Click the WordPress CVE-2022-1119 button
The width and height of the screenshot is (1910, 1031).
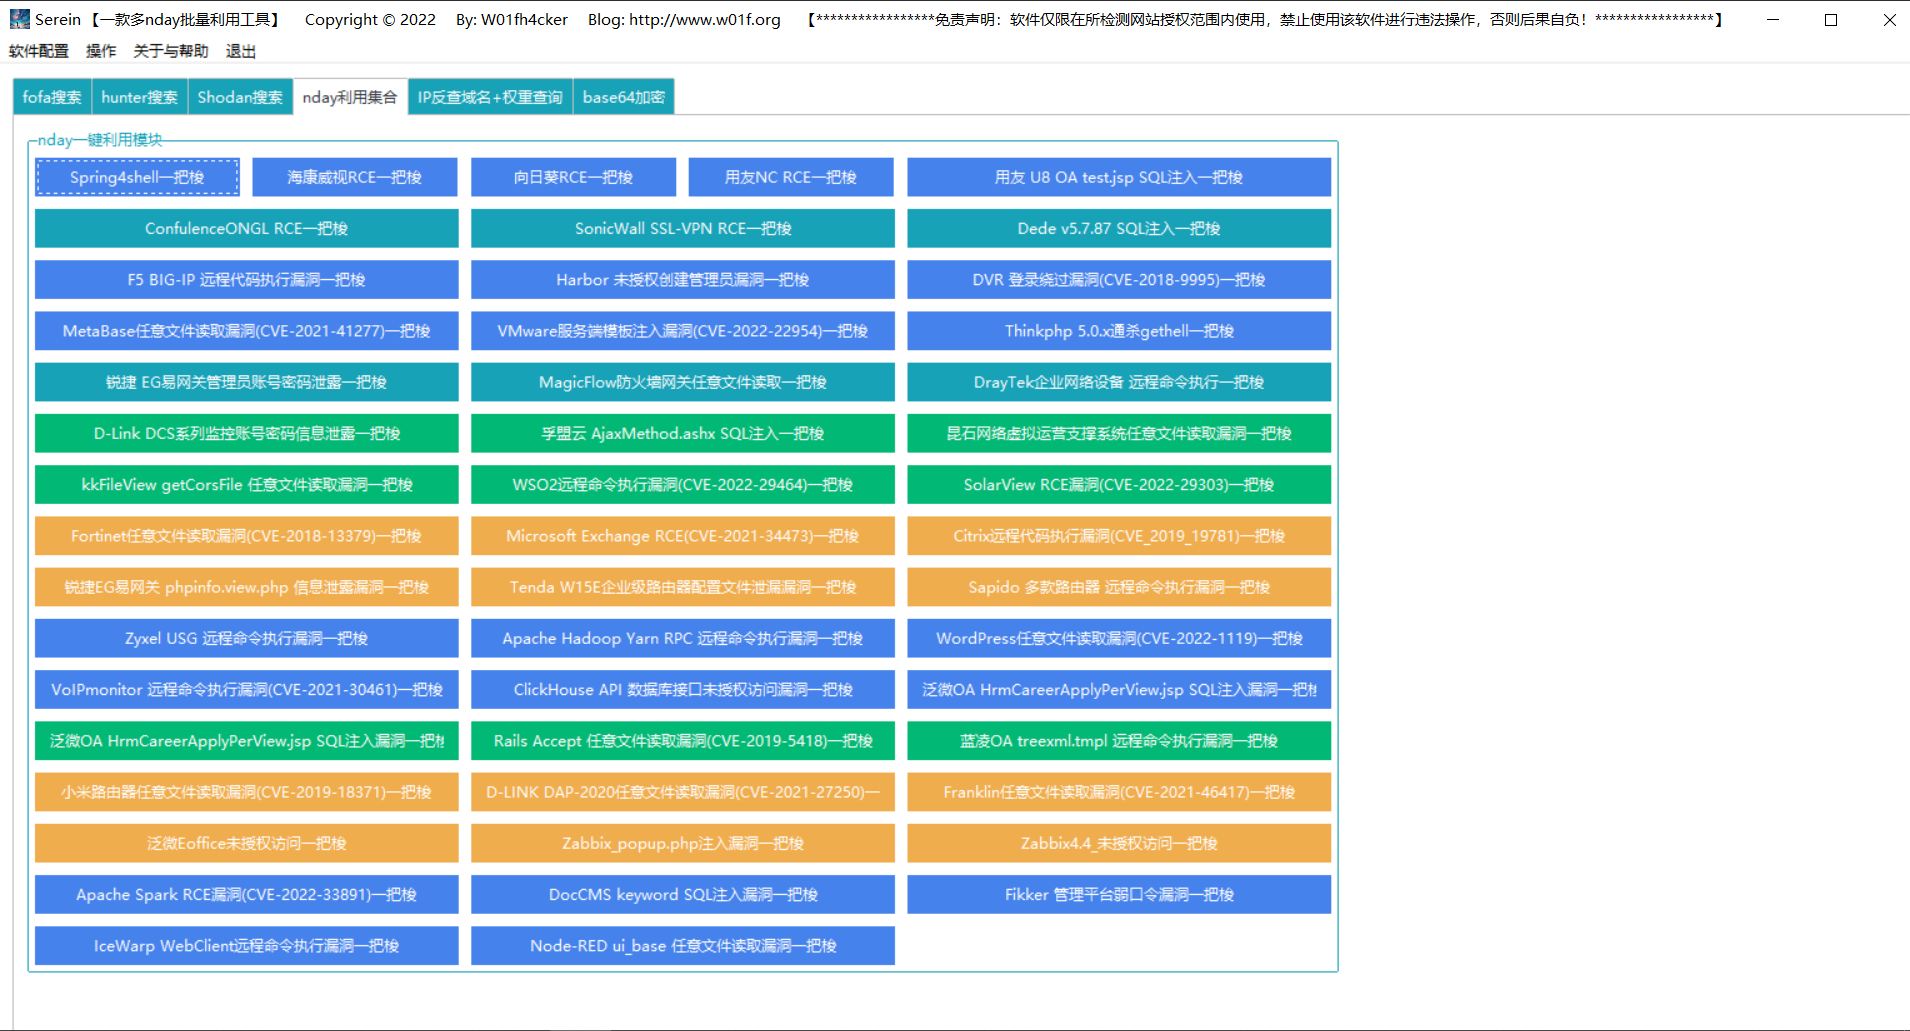coord(1119,638)
